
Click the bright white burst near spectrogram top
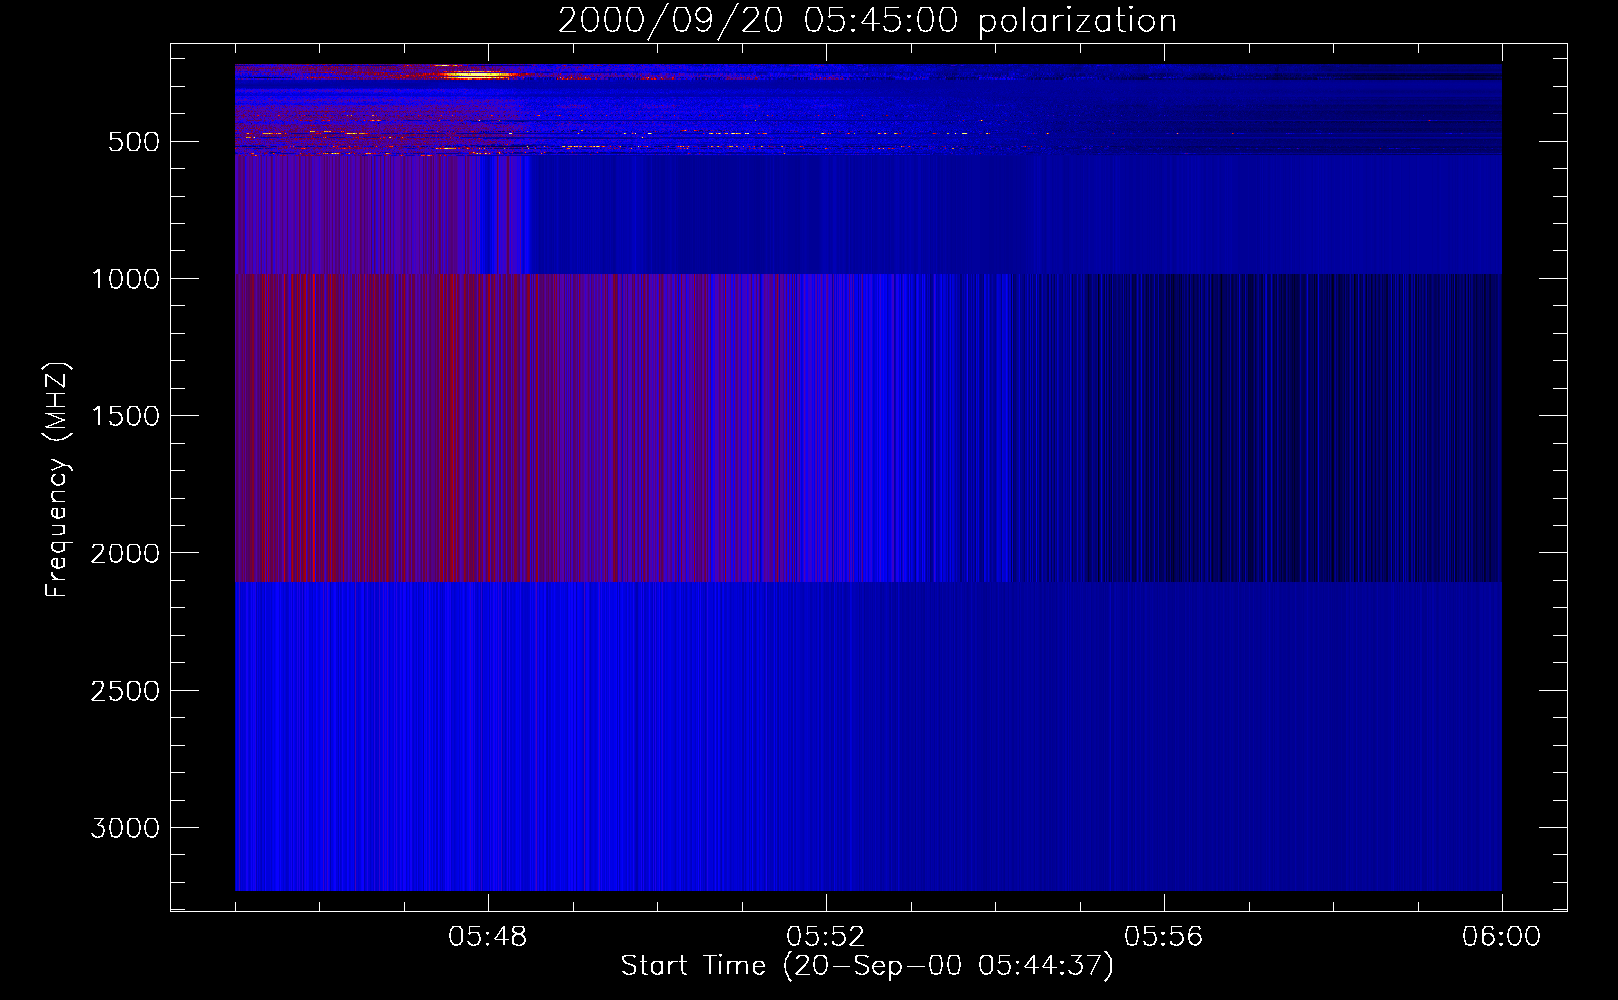(x=476, y=74)
